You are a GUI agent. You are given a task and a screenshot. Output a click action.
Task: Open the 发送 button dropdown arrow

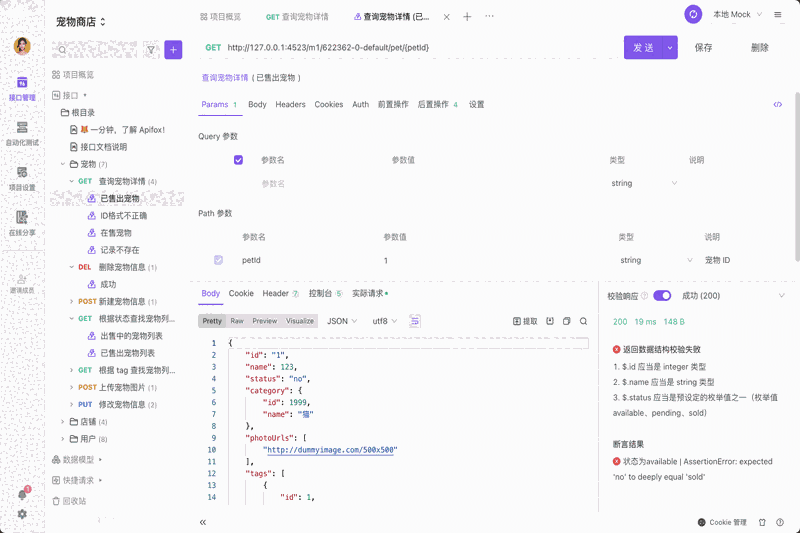click(670, 47)
